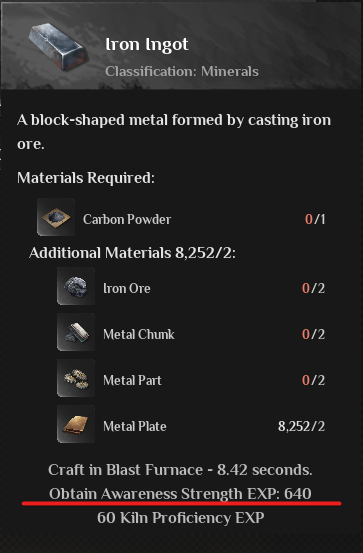The width and height of the screenshot is (363, 553).
Task: Click the Iron Ore icon
Action: point(76,286)
